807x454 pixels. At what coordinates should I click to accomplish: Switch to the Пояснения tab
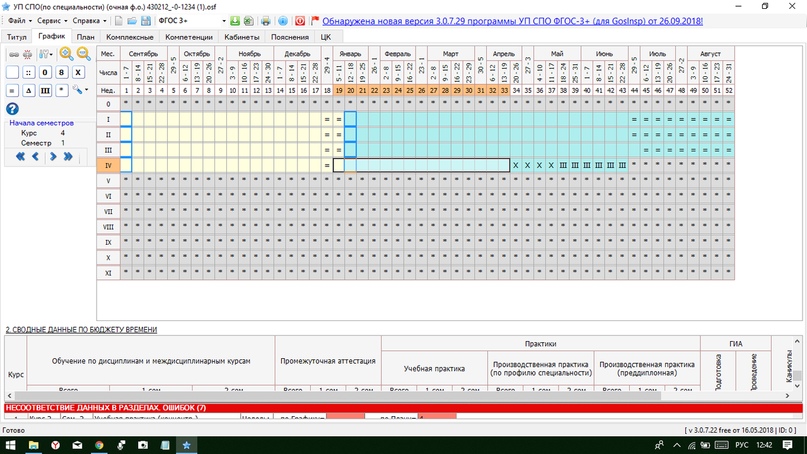pyautogui.click(x=290, y=37)
